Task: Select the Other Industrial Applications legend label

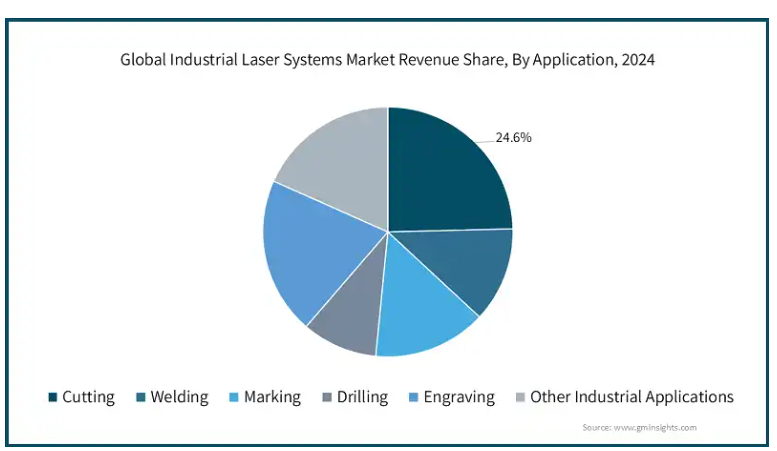Action: 632,397
